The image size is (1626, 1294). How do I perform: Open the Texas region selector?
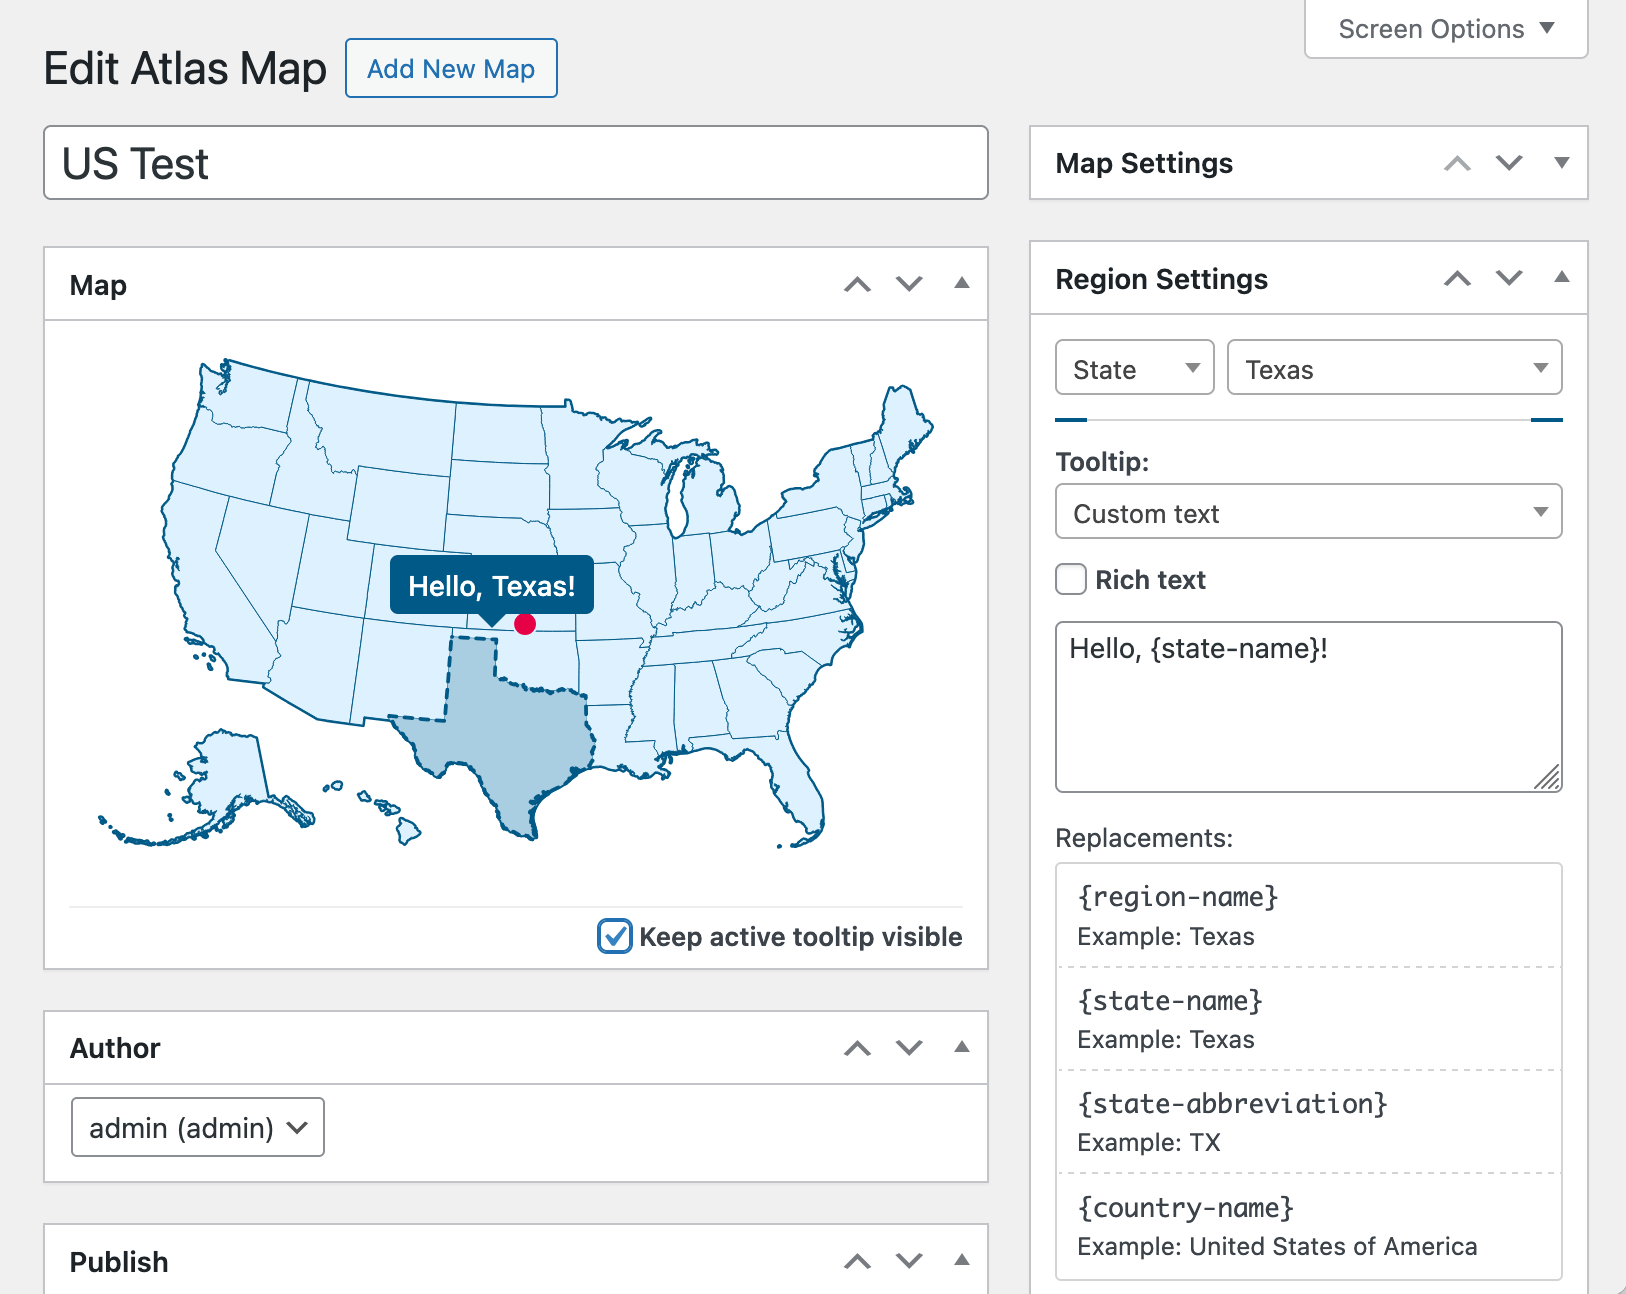(1394, 367)
